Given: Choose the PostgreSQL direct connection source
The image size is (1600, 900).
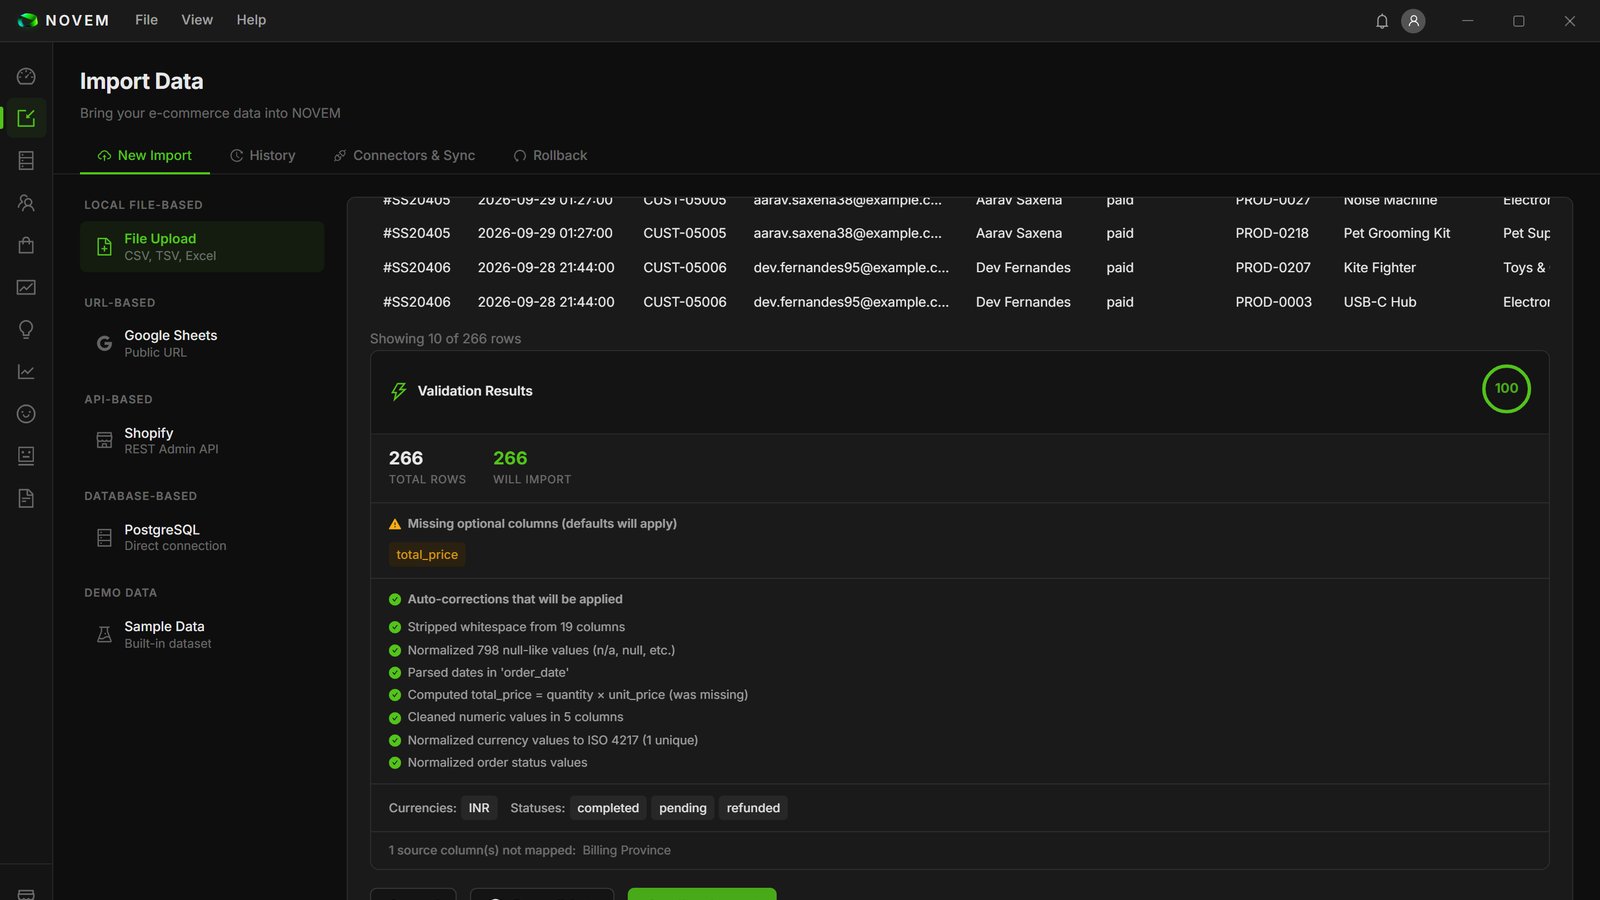Looking at the screenshot, I should pyautogui.click(x=202, y=537).
